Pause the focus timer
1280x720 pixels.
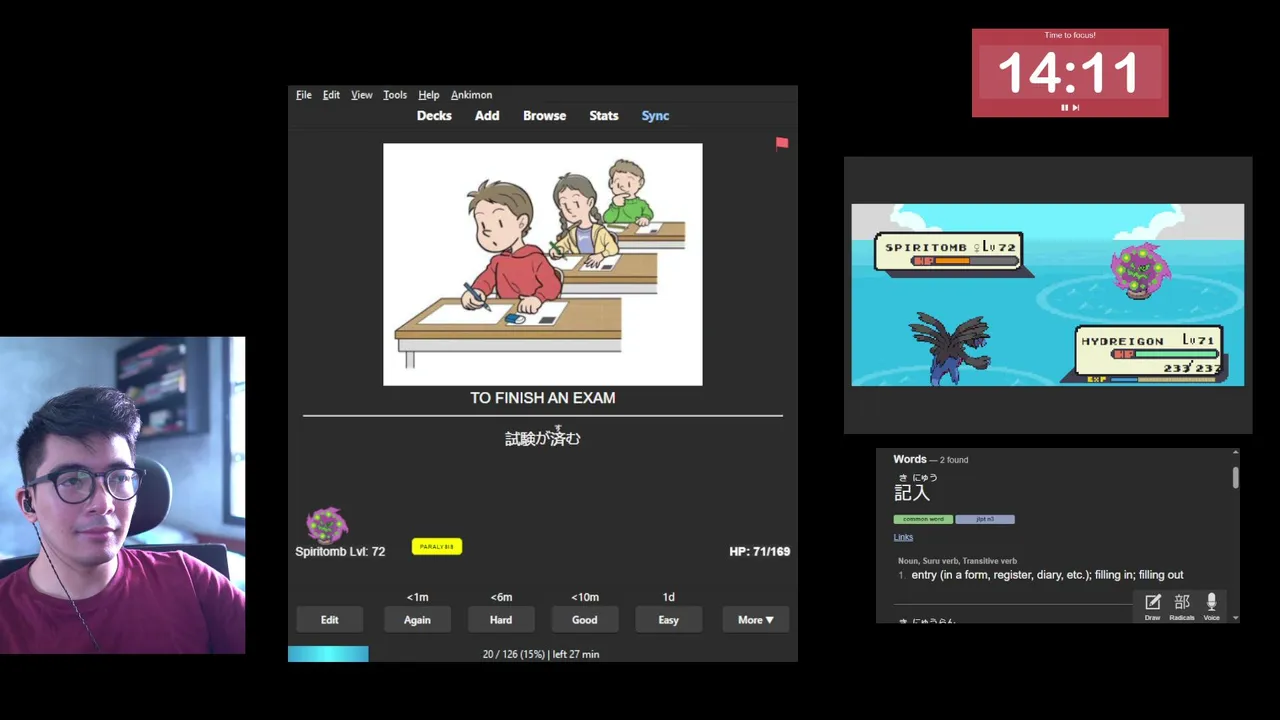click(x=1064, y=107)
